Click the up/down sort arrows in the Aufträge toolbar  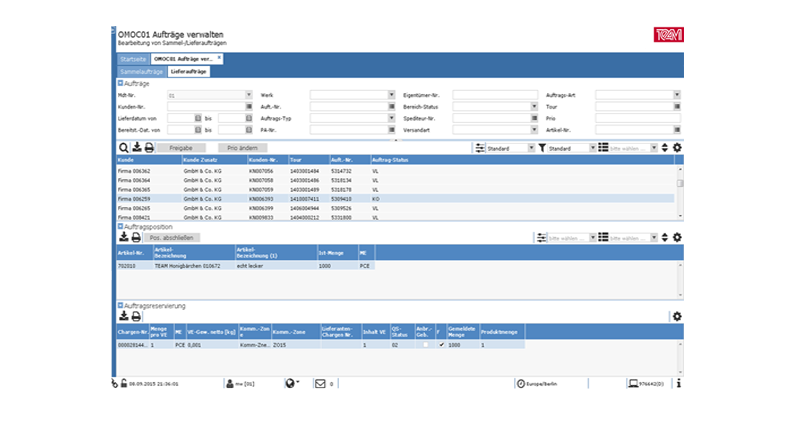pos(664,148)
